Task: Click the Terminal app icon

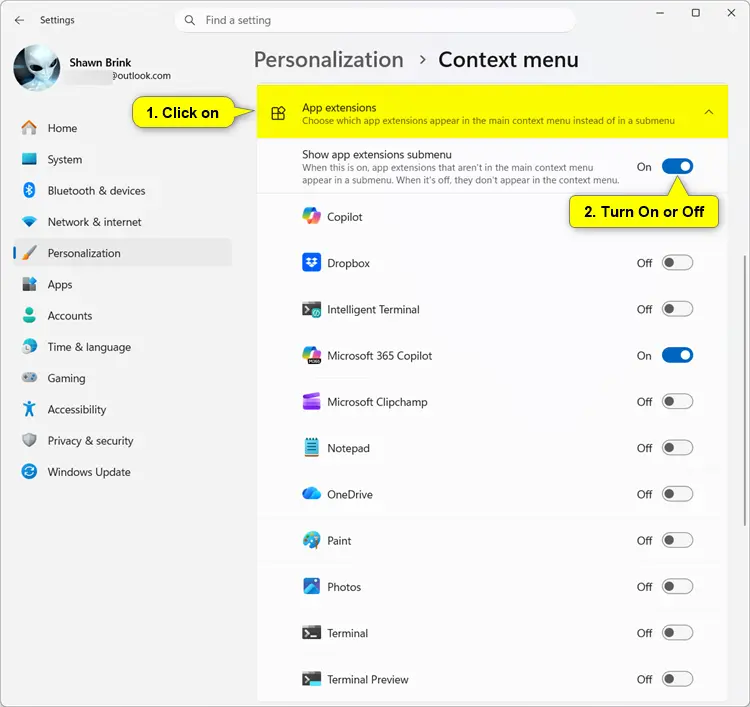Action: click(x=311, y=633)
